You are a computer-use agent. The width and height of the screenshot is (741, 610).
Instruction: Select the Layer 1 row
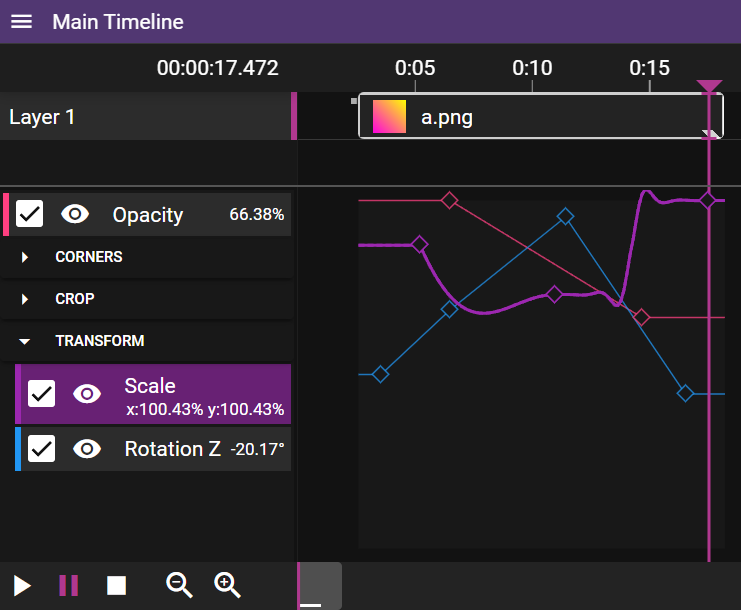(x=146, y=116)
